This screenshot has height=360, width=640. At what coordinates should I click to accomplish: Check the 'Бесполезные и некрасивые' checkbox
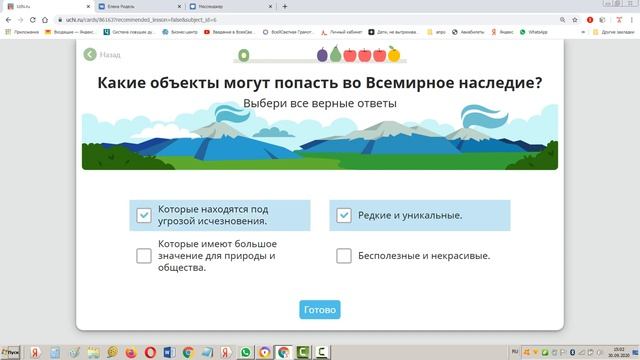(344, 256)
